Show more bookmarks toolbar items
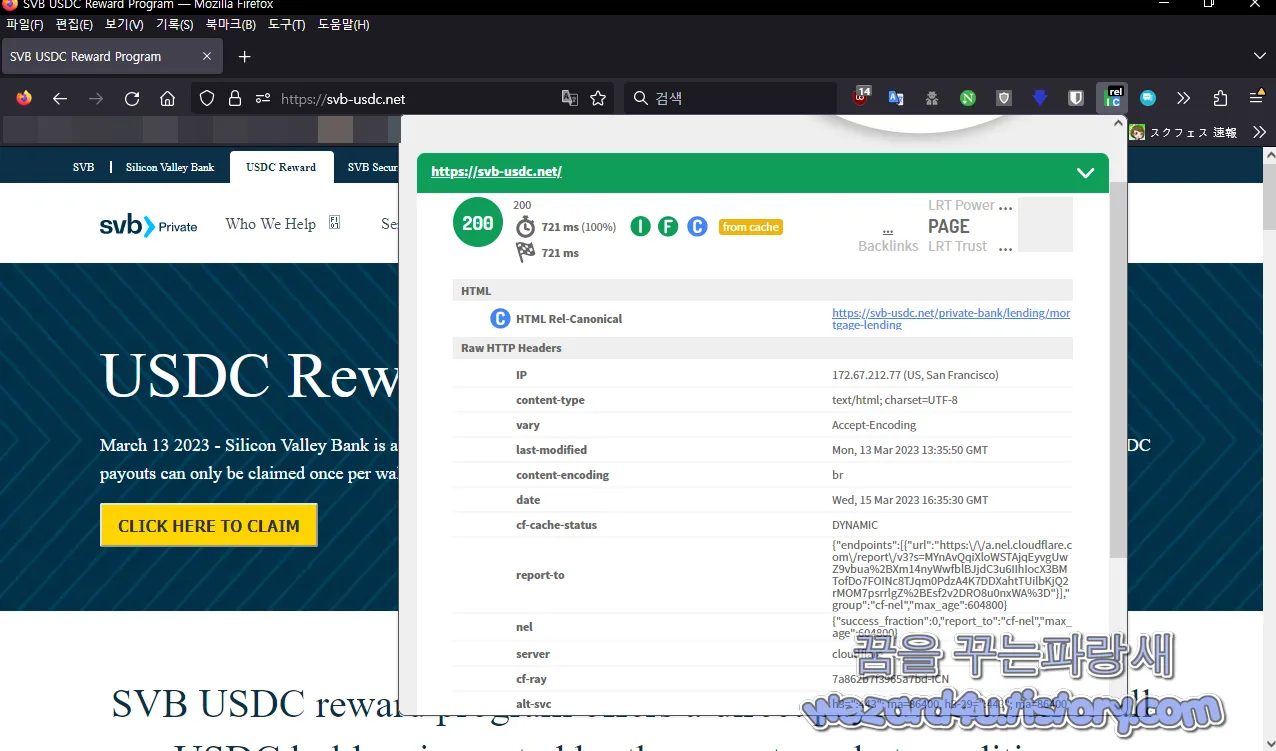The image size is (1276, 751). 1260,132
